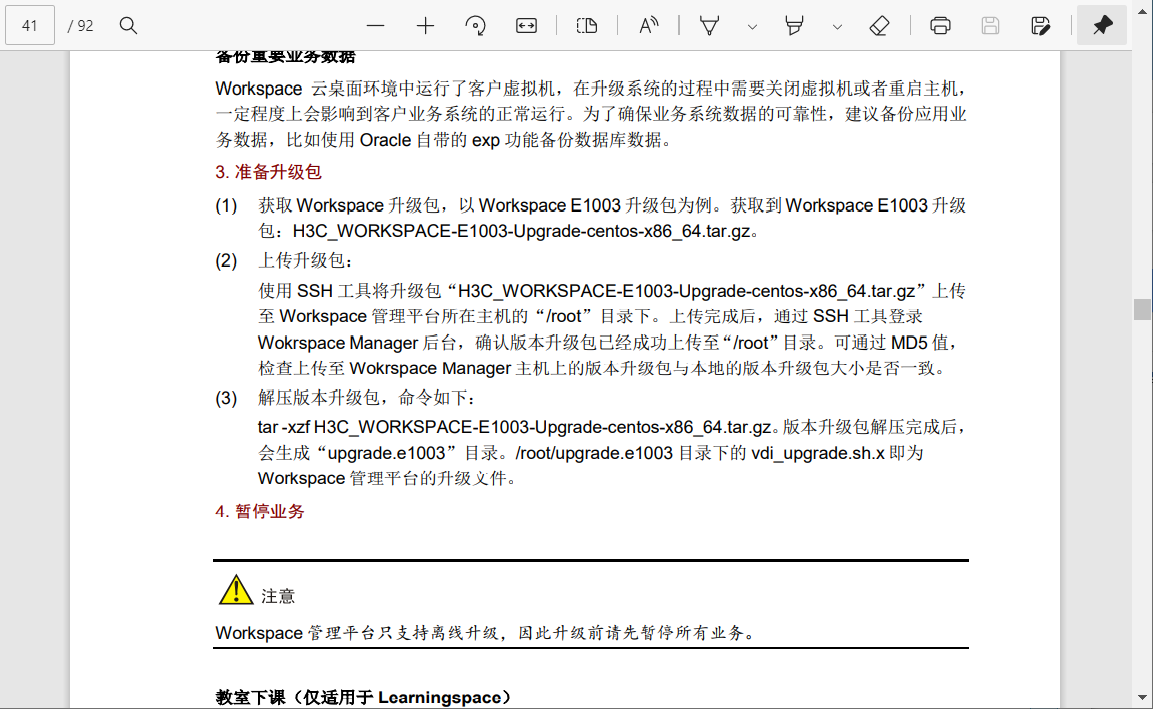The height and width of the screenshot is (709, 1153).
Task: Select the Highlight tool
Action: 794,26
